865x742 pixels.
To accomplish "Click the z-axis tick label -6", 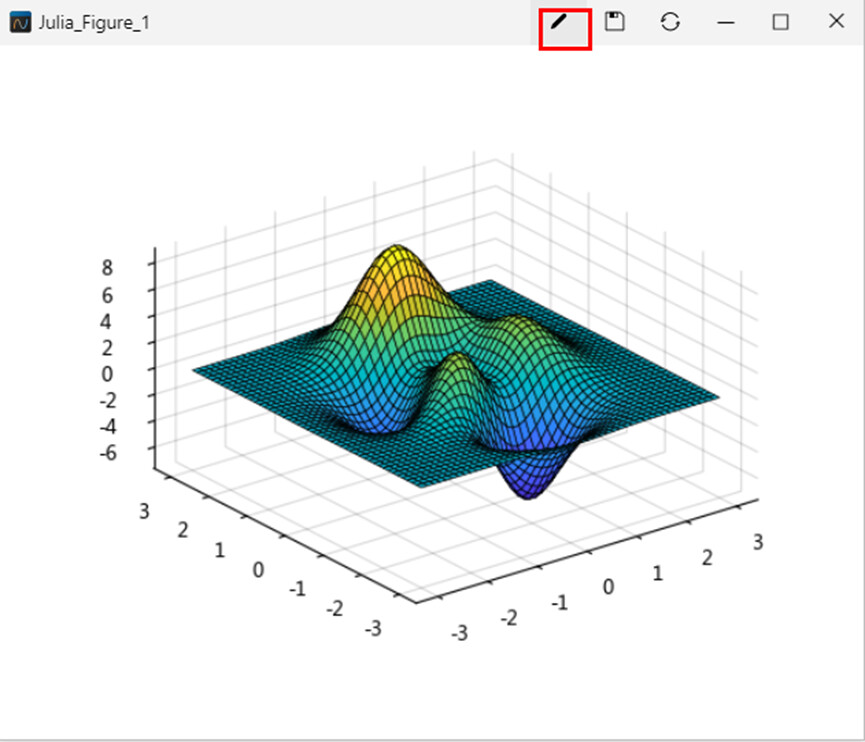I will point(108,453).
